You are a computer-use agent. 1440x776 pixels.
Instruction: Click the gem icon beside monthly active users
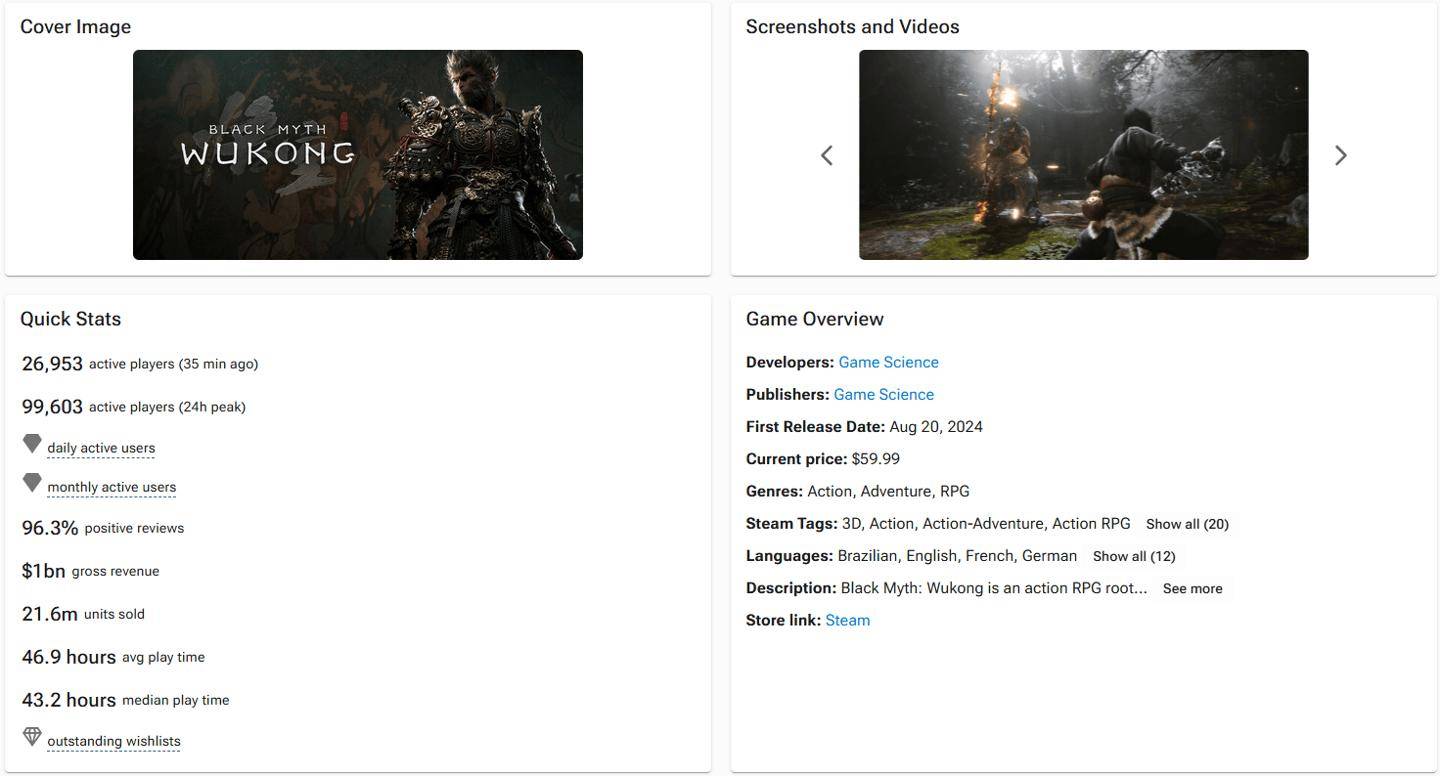coord(32,483)
